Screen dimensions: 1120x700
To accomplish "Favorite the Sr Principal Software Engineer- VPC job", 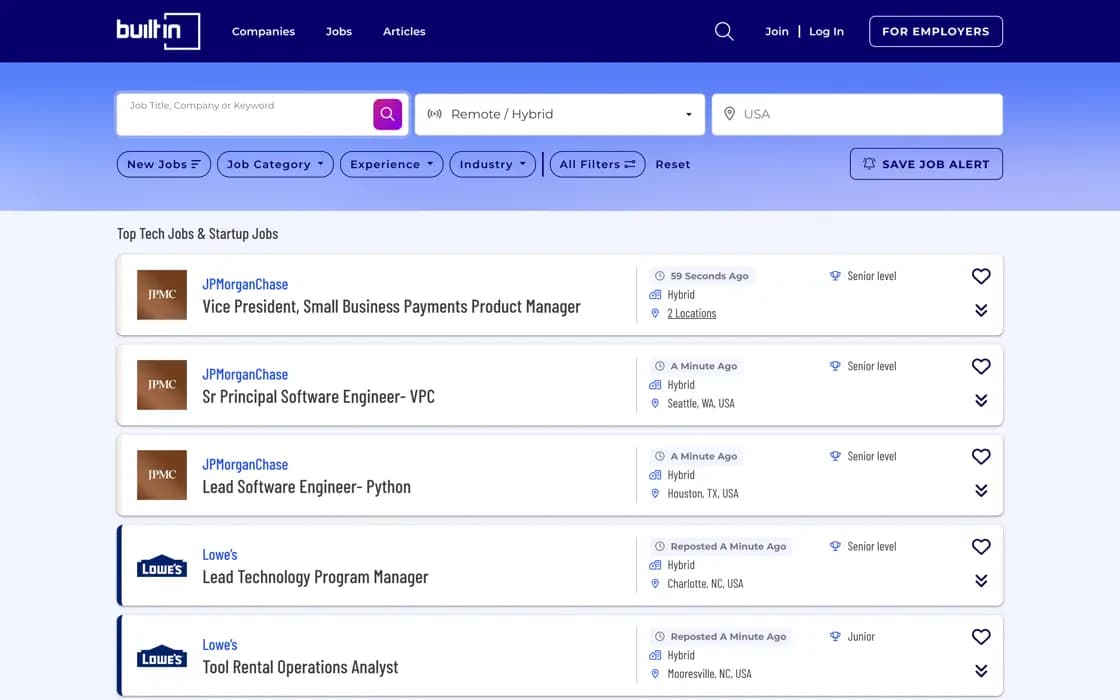I will tap(981, 366).
